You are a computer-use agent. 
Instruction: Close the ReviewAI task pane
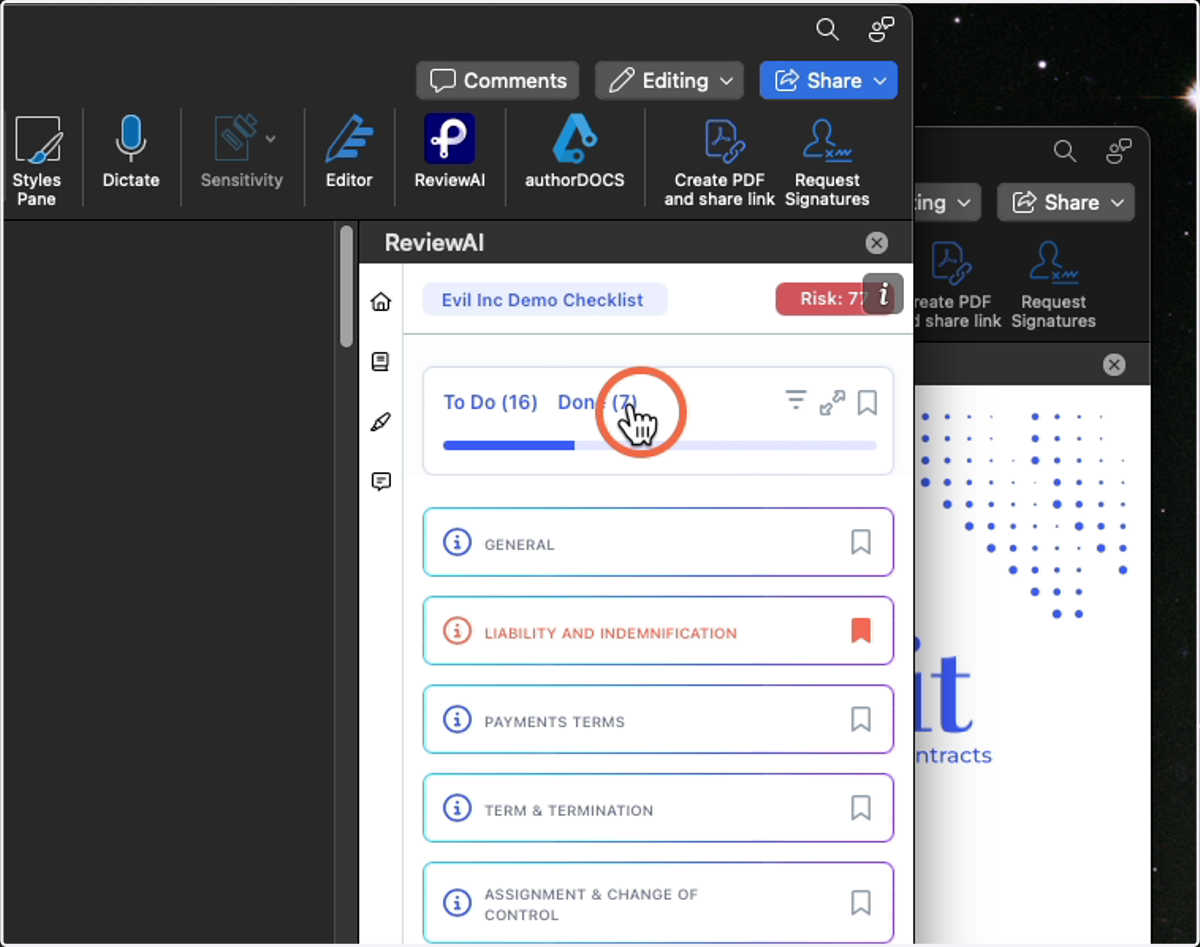point(876,243)
